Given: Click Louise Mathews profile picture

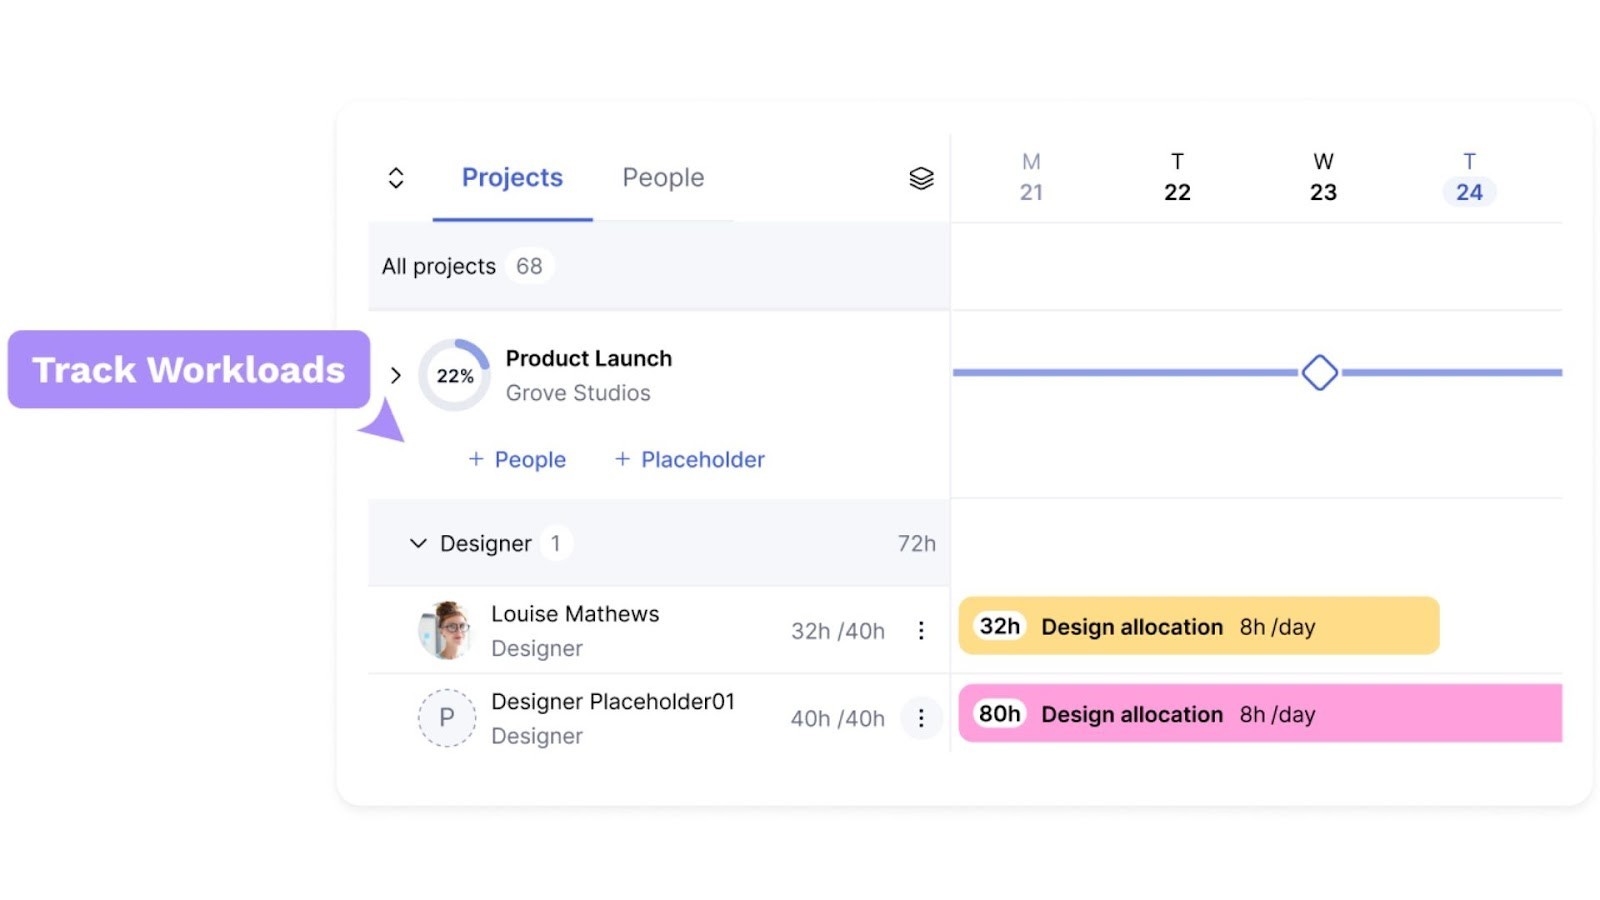Looking at the screenshot, I should (x=447, y=630).
